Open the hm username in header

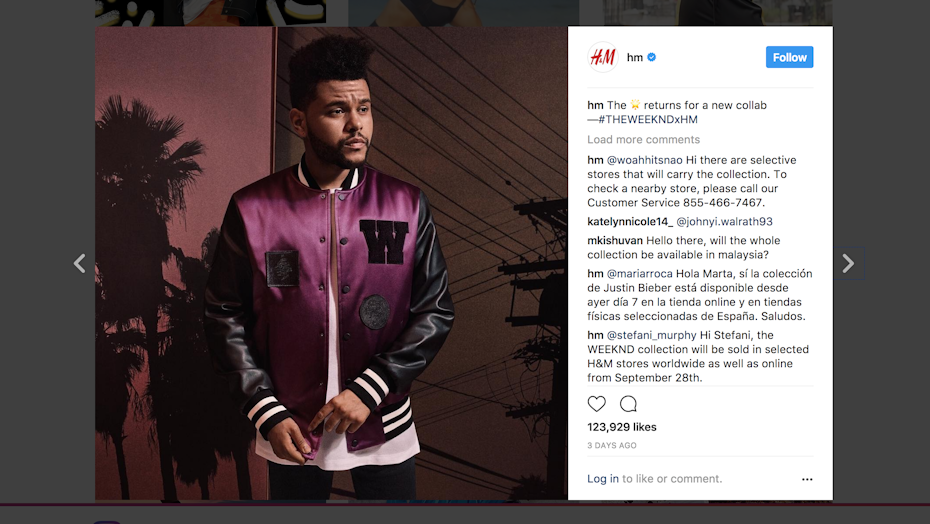click(x=635, y=57)
